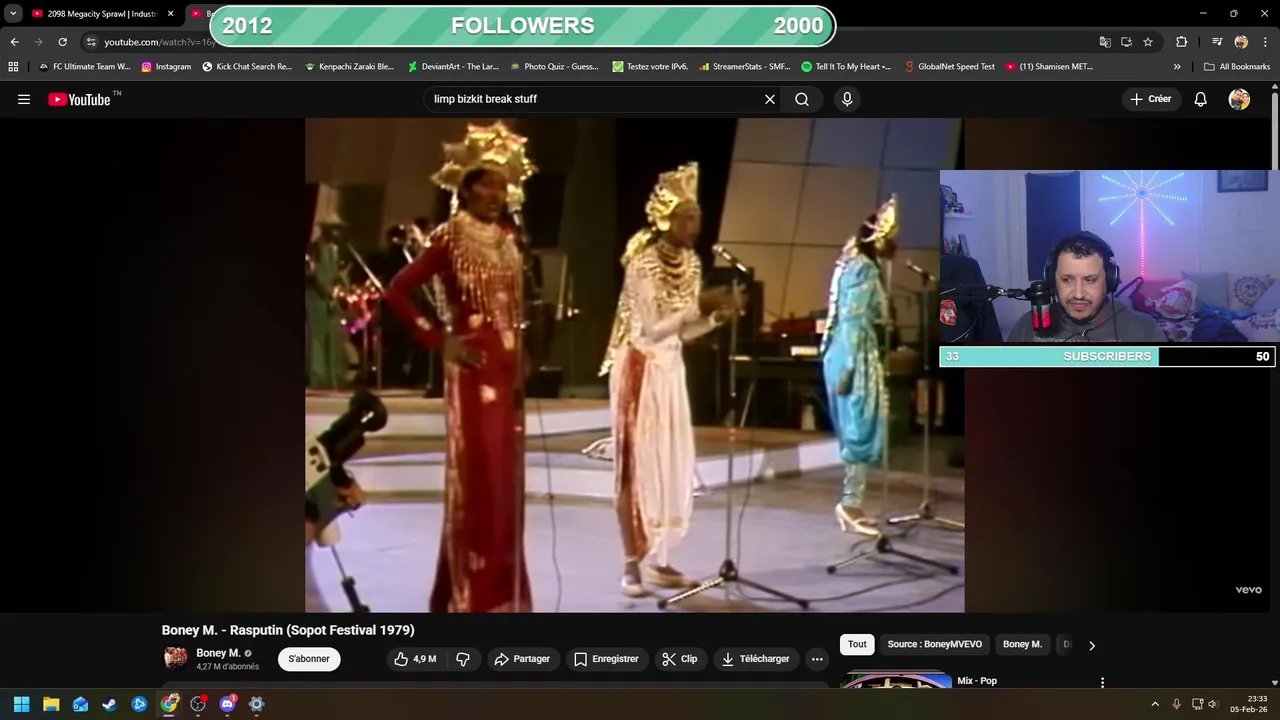This screenshot has width=1280, height=720.
Task: Run search with magnifier button
Action: [802, 99]
